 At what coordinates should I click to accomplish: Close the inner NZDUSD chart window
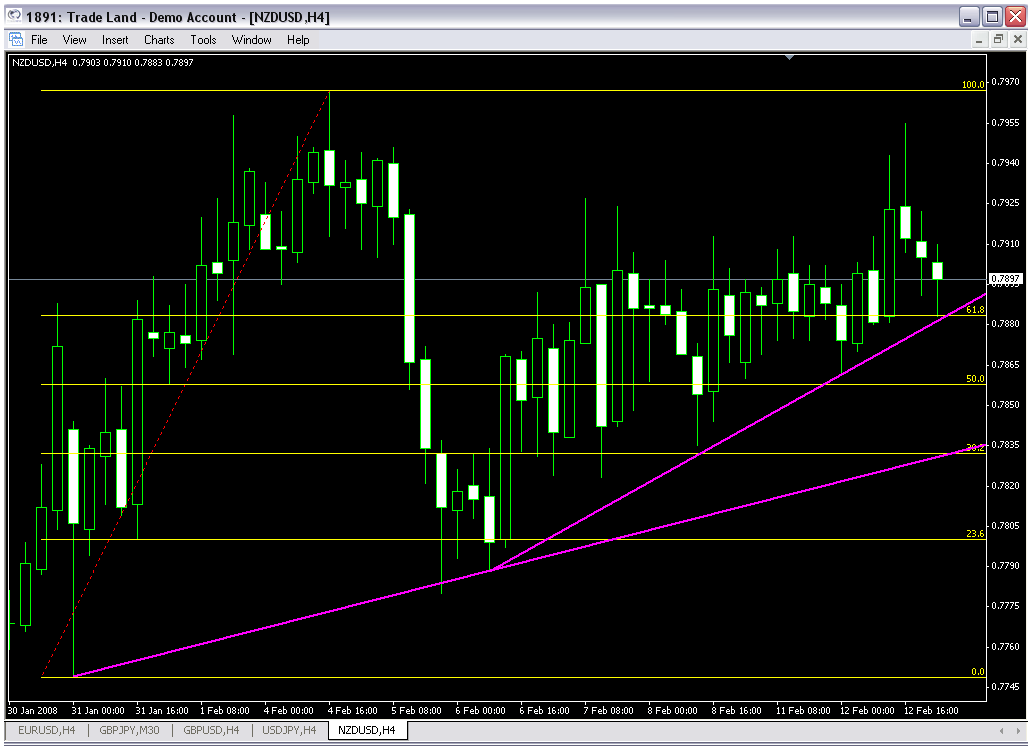click(1018, 40)
